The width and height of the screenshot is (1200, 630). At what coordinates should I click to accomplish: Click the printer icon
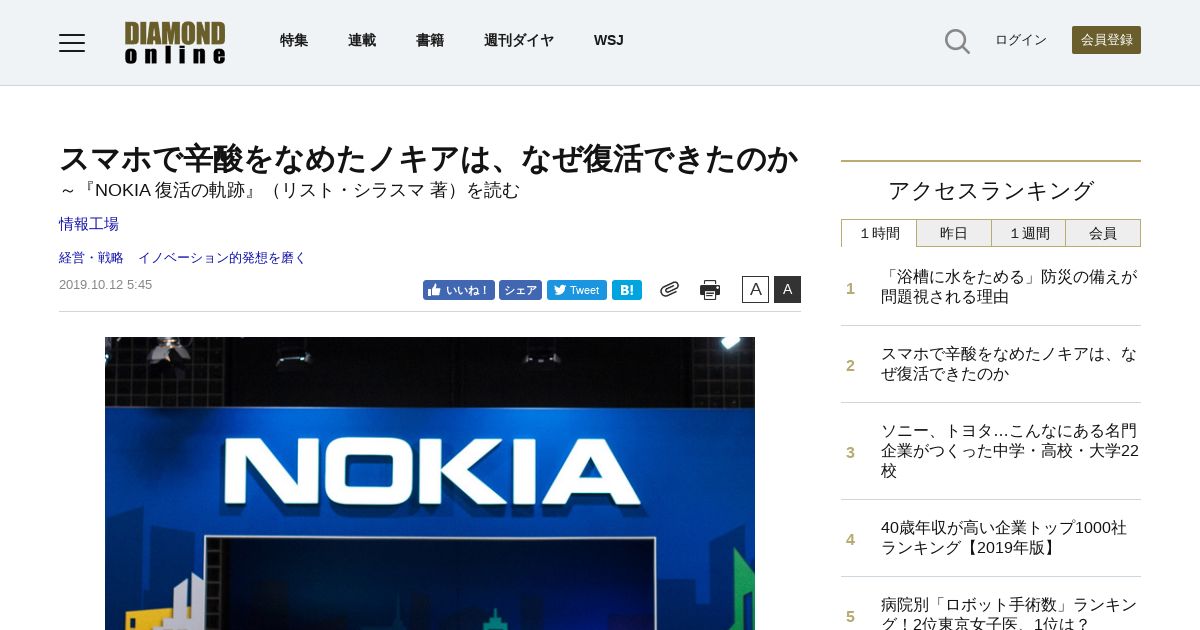710,290
